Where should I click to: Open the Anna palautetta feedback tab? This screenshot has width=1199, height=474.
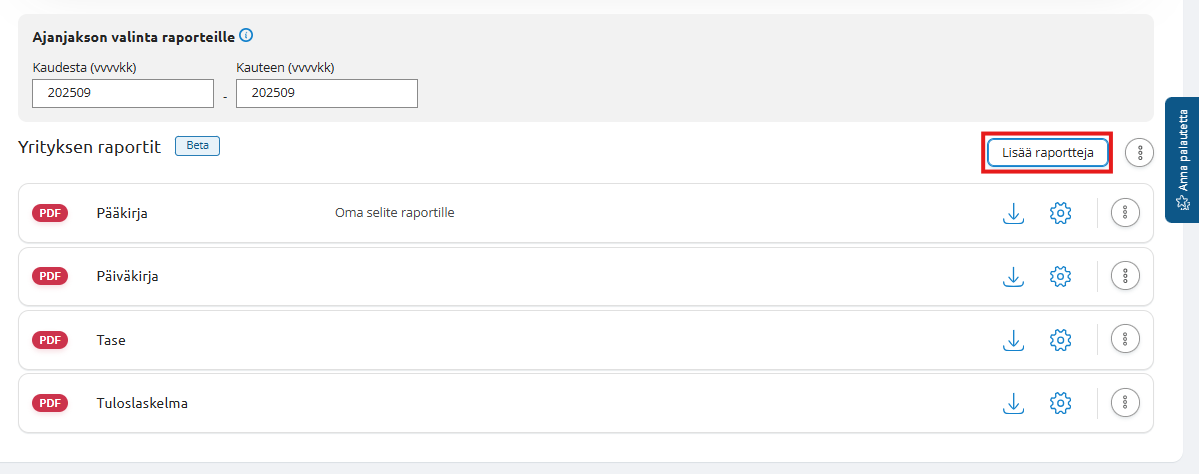point(1182,159)
